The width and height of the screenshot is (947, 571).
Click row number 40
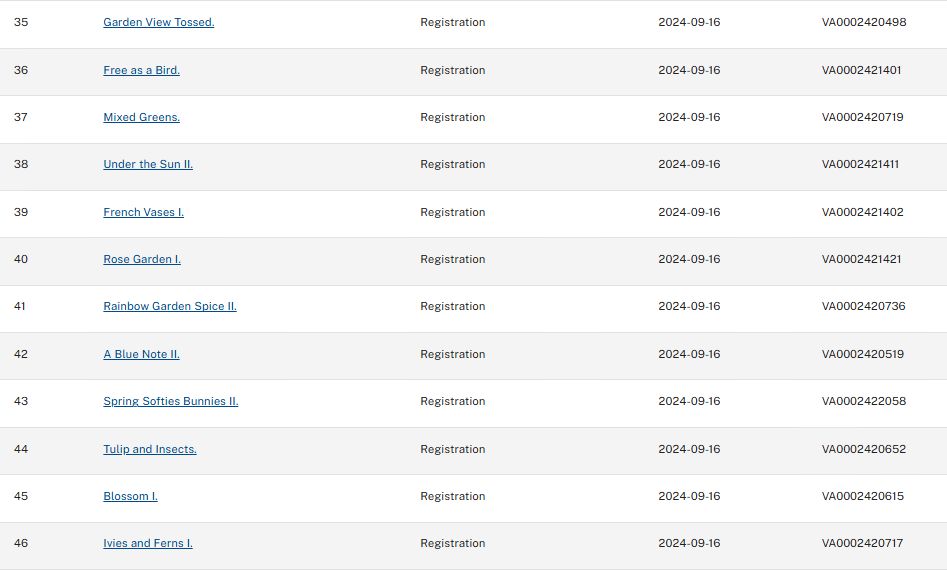point(21,259)
